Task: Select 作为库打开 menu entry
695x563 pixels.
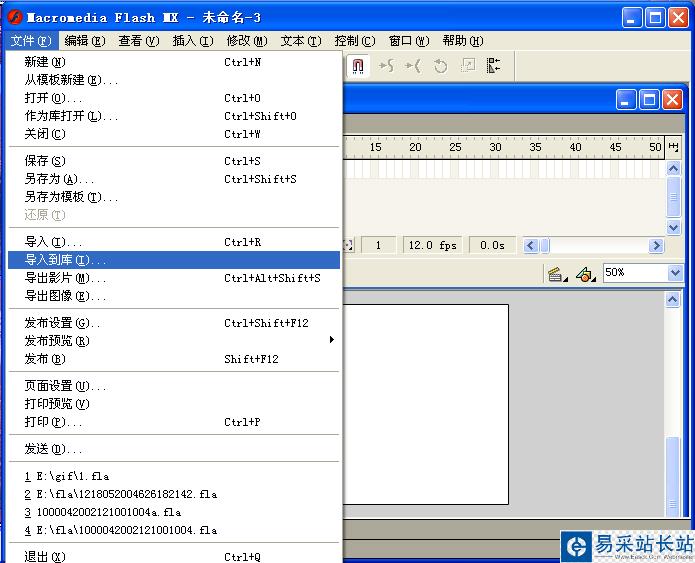Action: [x=174, y=116]
